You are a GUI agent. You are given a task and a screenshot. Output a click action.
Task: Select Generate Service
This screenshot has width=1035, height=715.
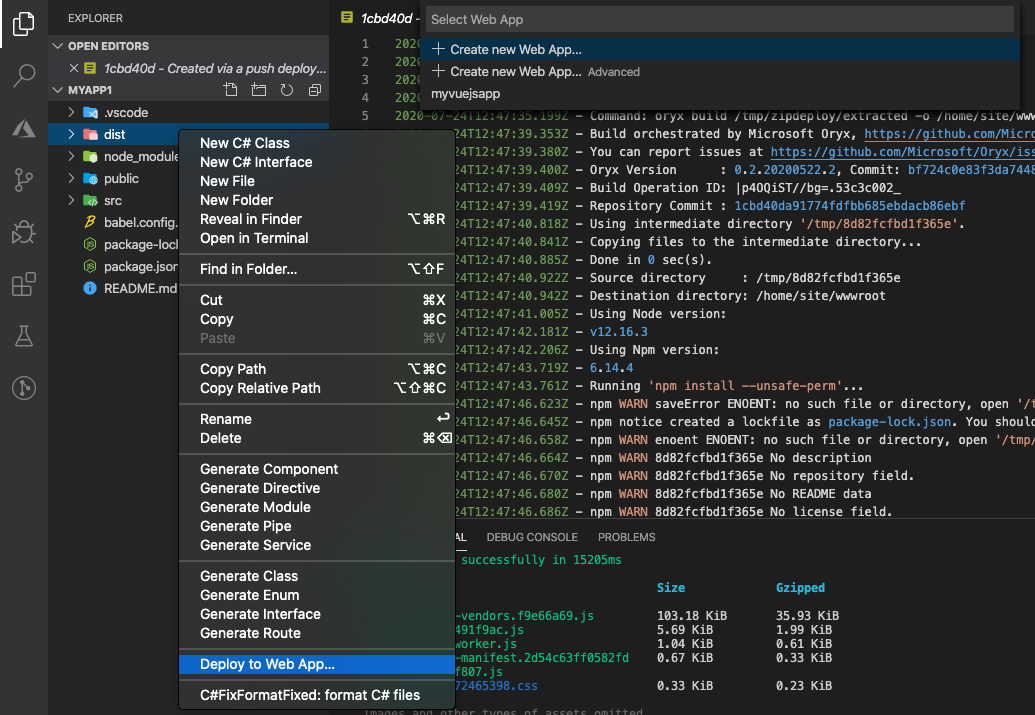317,545
